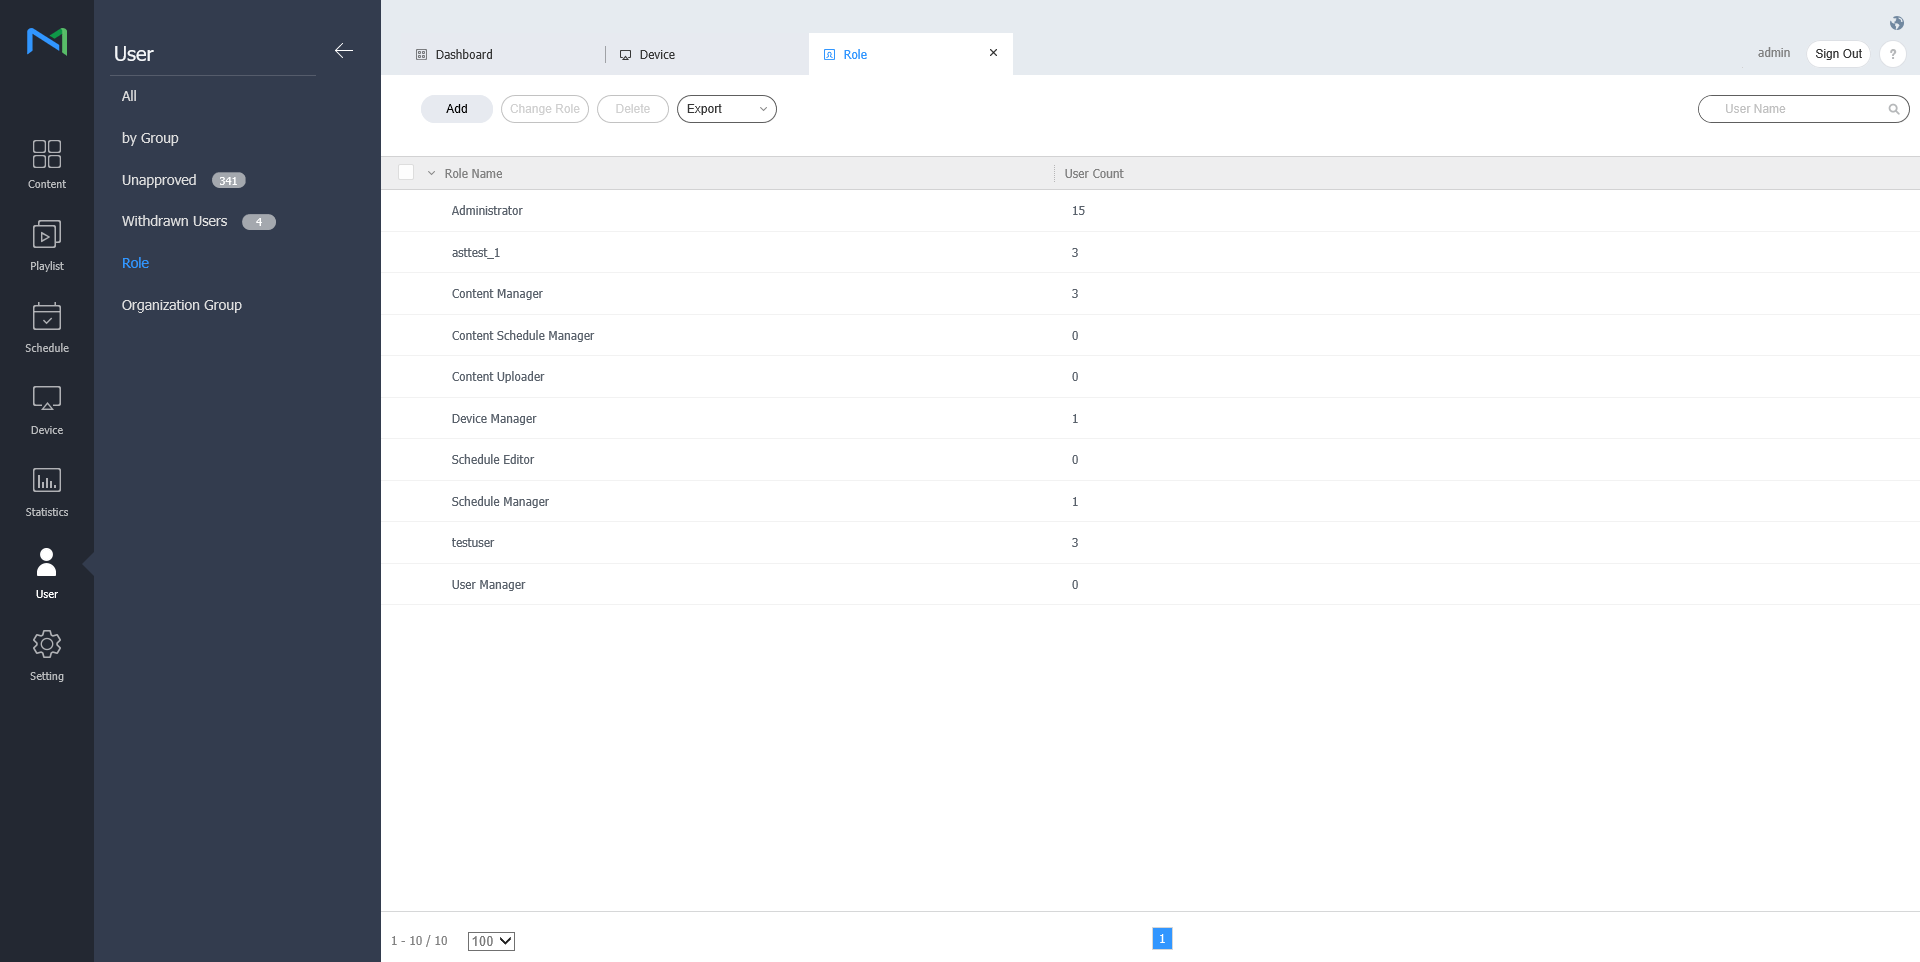Toggle the select-all roles checkbox
Screen dimensions: 1920x962
pyautogui.click(x=406, y=172)
